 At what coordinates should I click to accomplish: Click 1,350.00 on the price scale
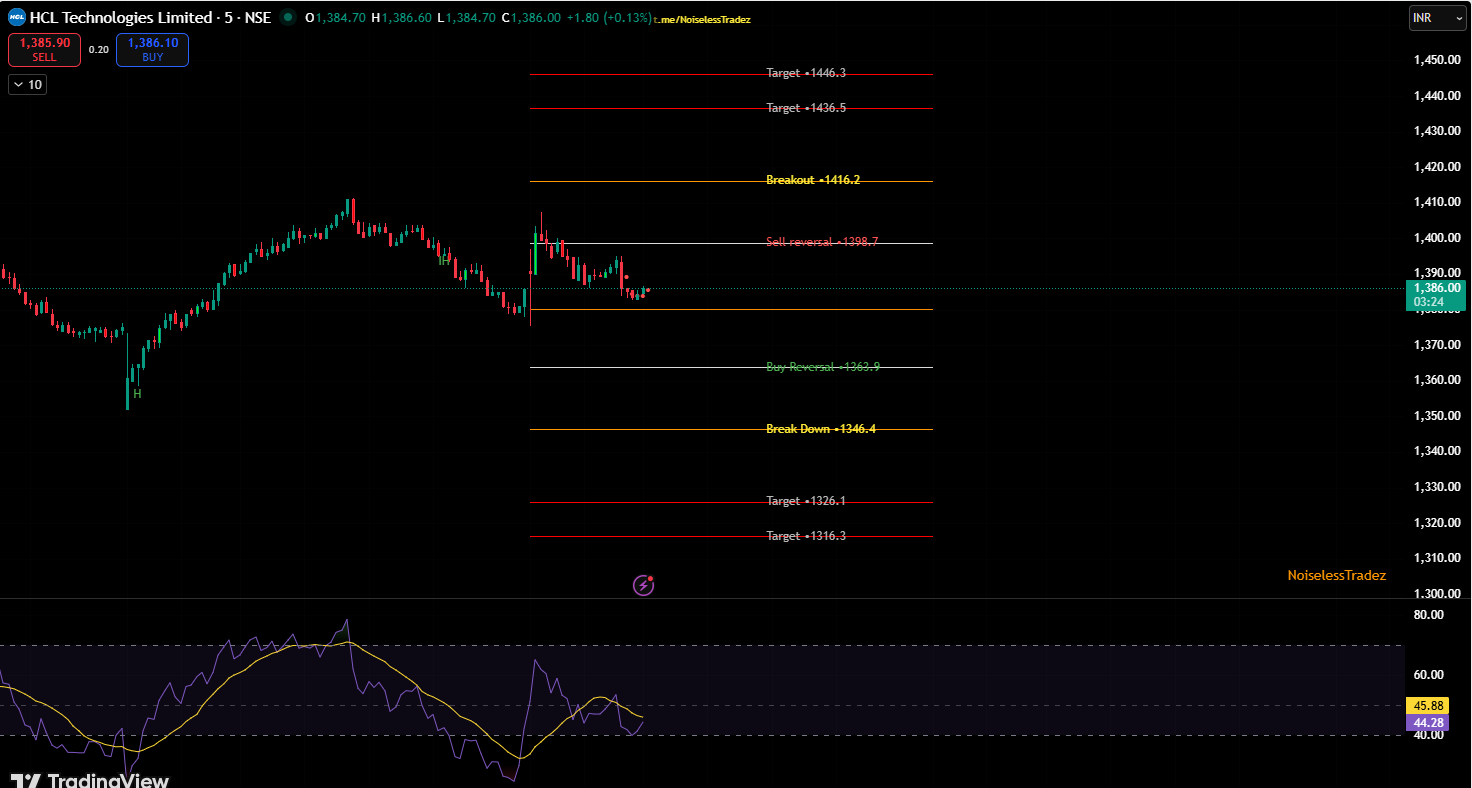[1436, 416]
